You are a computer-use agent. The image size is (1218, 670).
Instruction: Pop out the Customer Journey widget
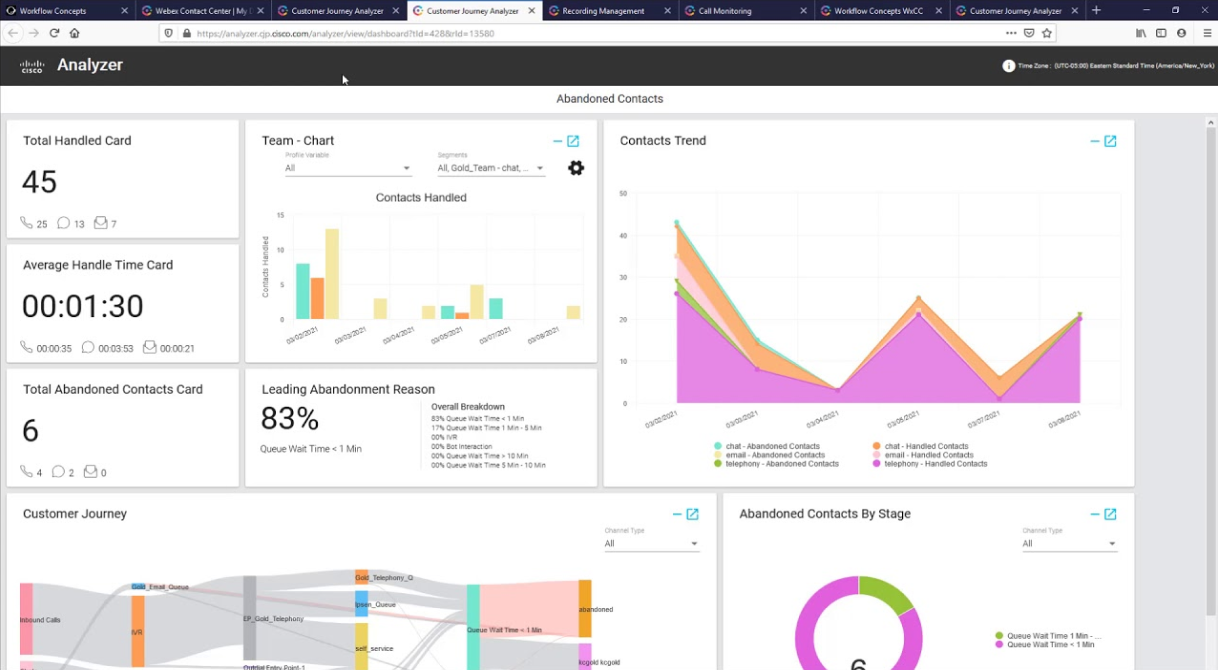tap(692, 514)
